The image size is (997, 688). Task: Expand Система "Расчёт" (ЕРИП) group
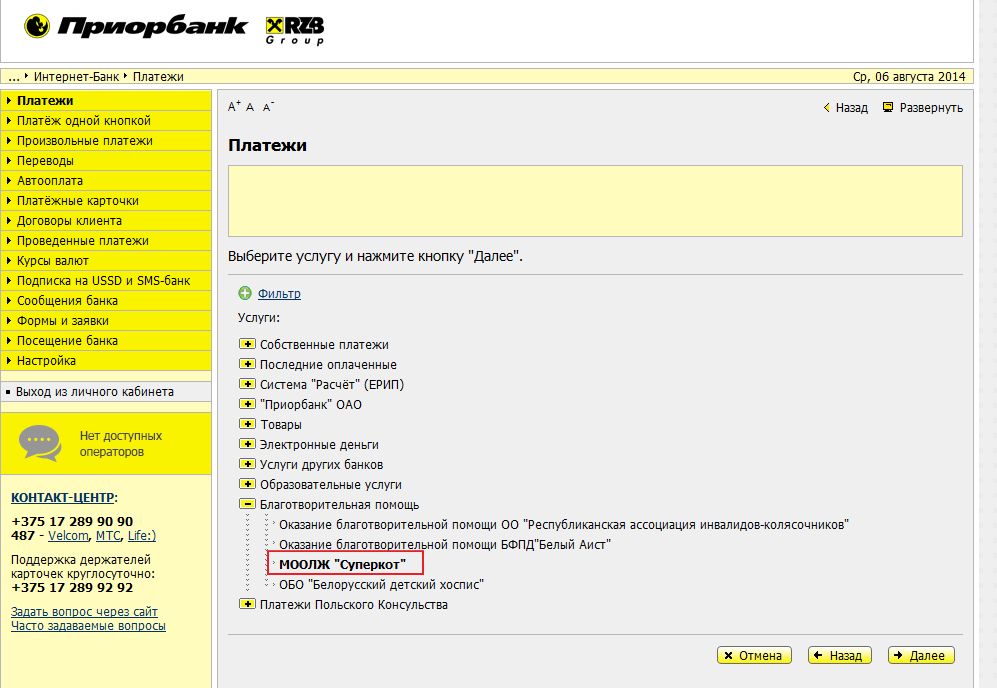pyautogui.click(x=247, y=384)
